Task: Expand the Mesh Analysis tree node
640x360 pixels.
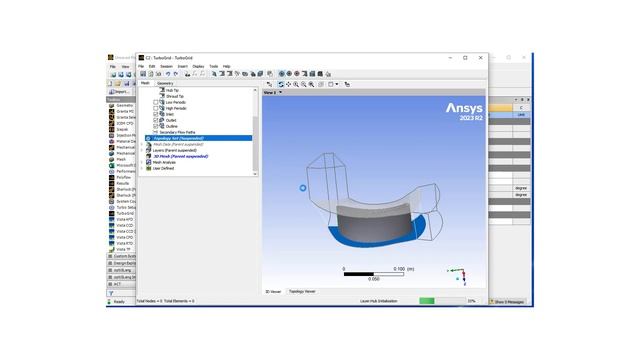Action: (142, 162)
